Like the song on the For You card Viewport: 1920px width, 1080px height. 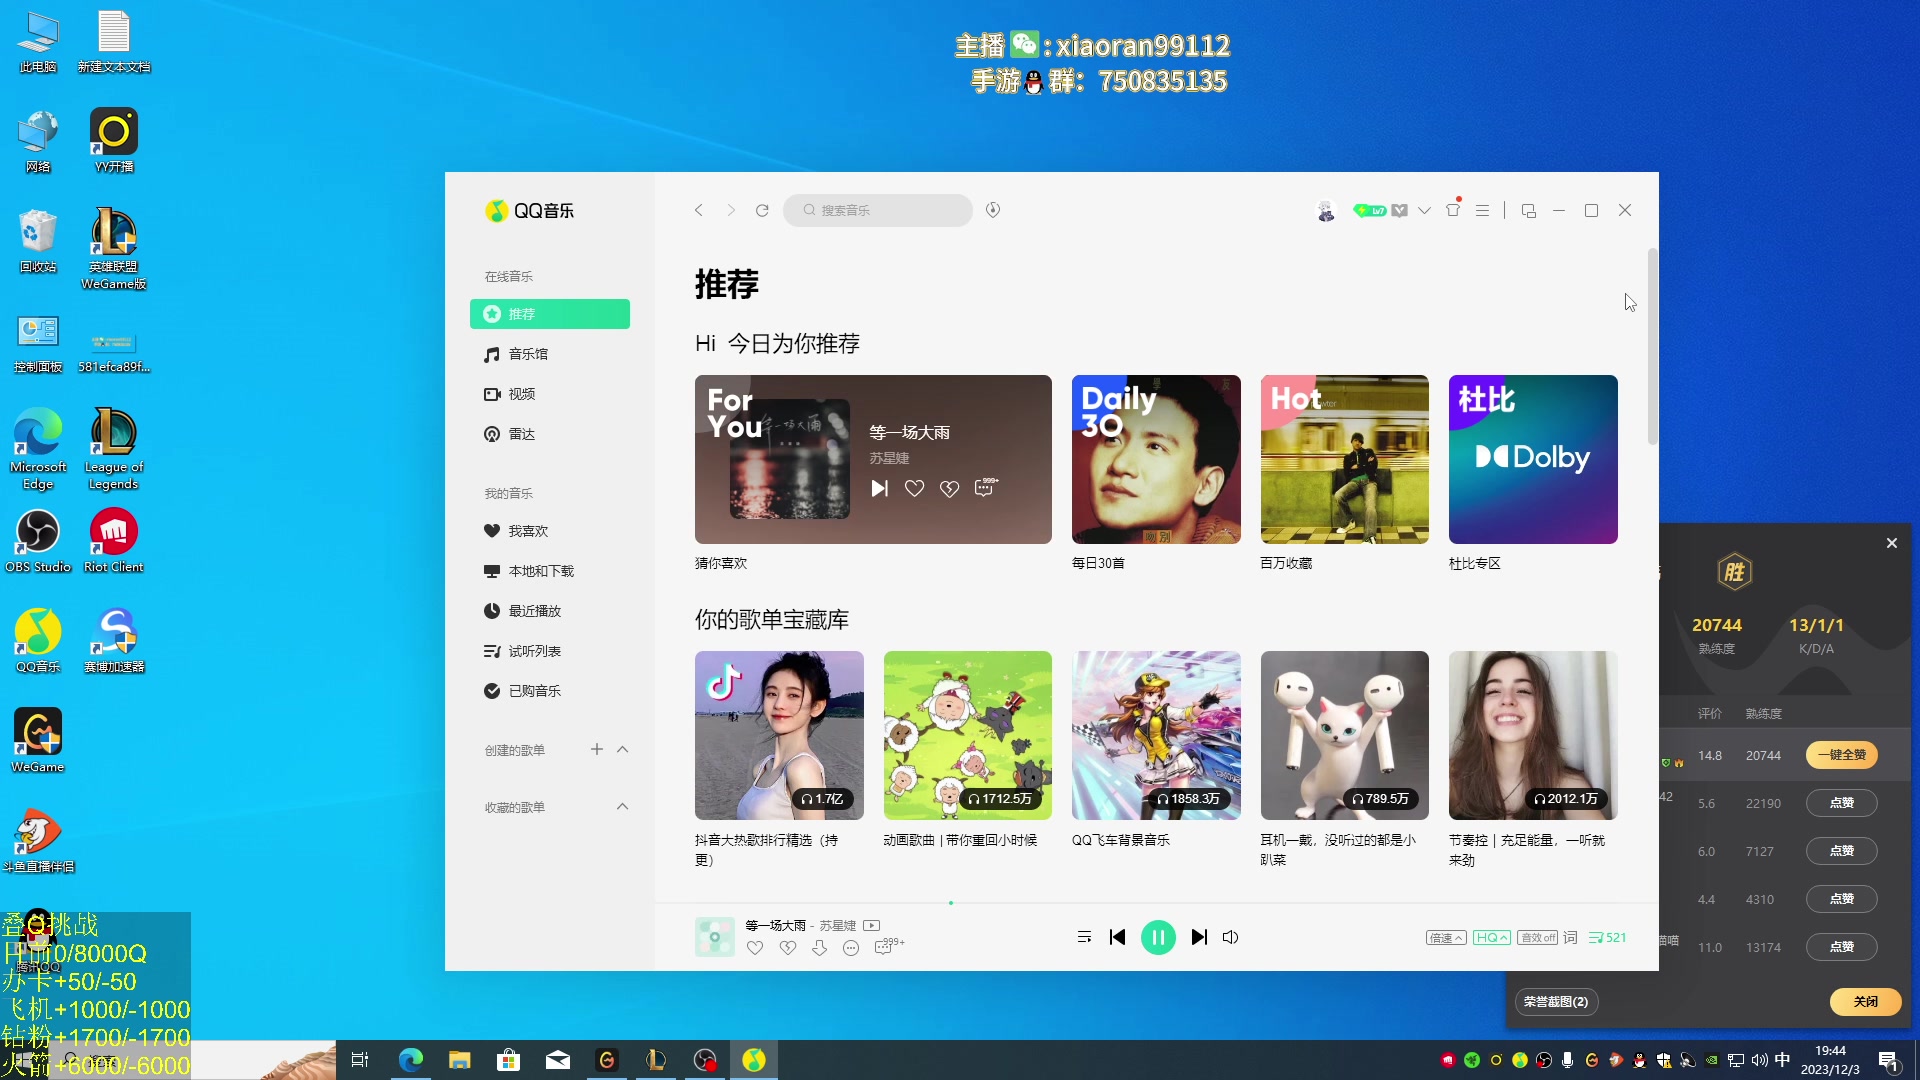pos(914,488)
